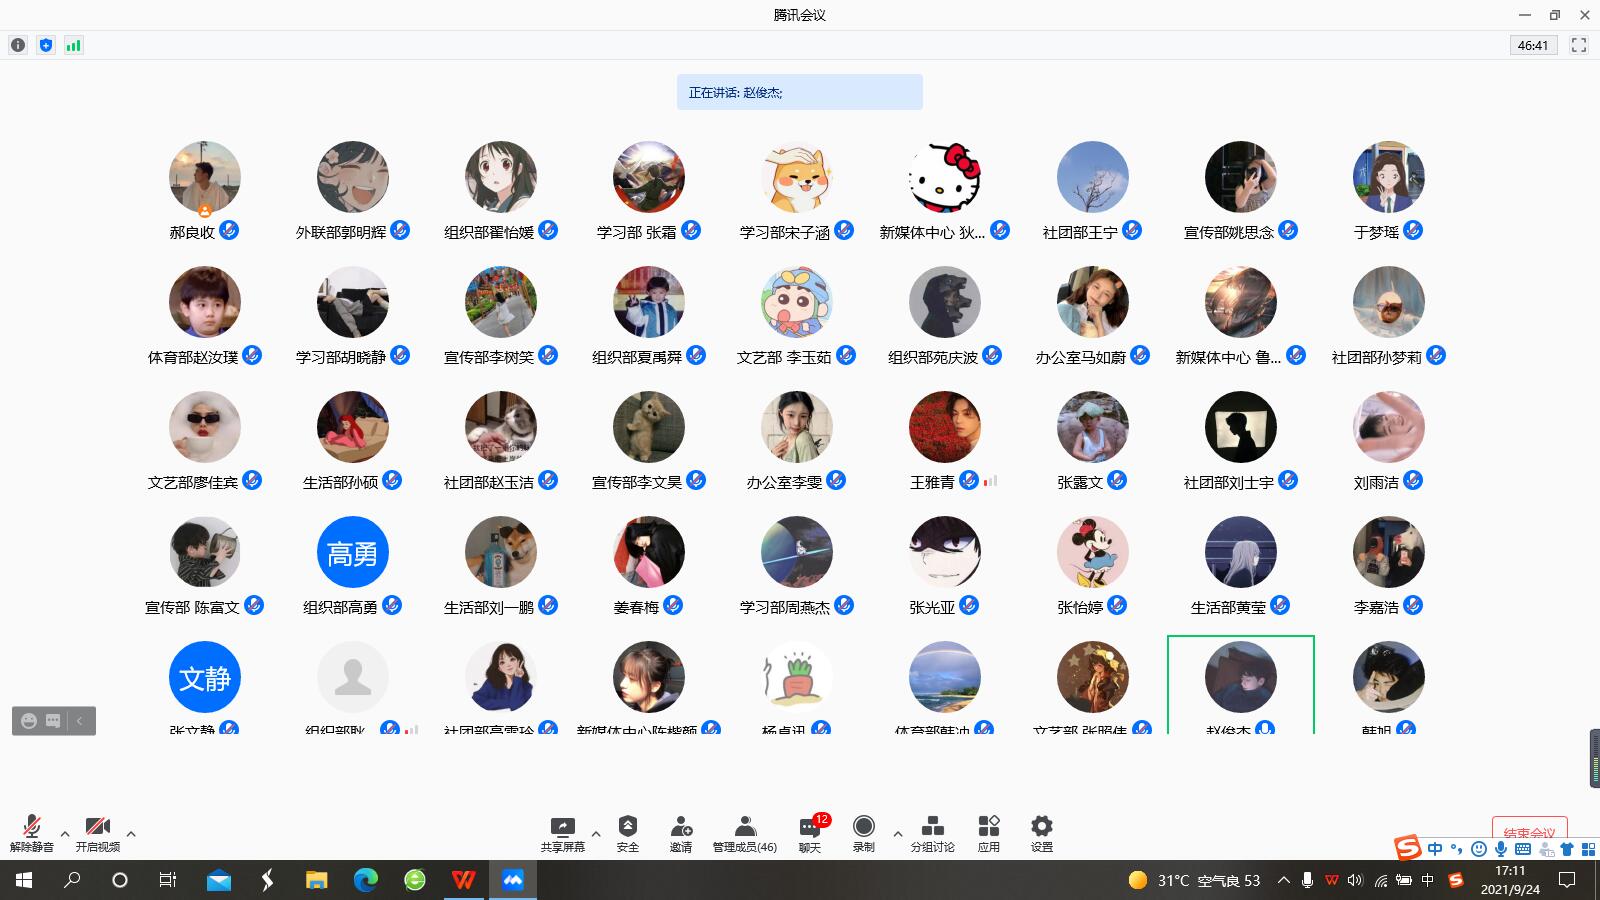This screenshot has width=1600, height=900.
Task: Open the emoji reaction smiley icon
Action: coord(29,721)
